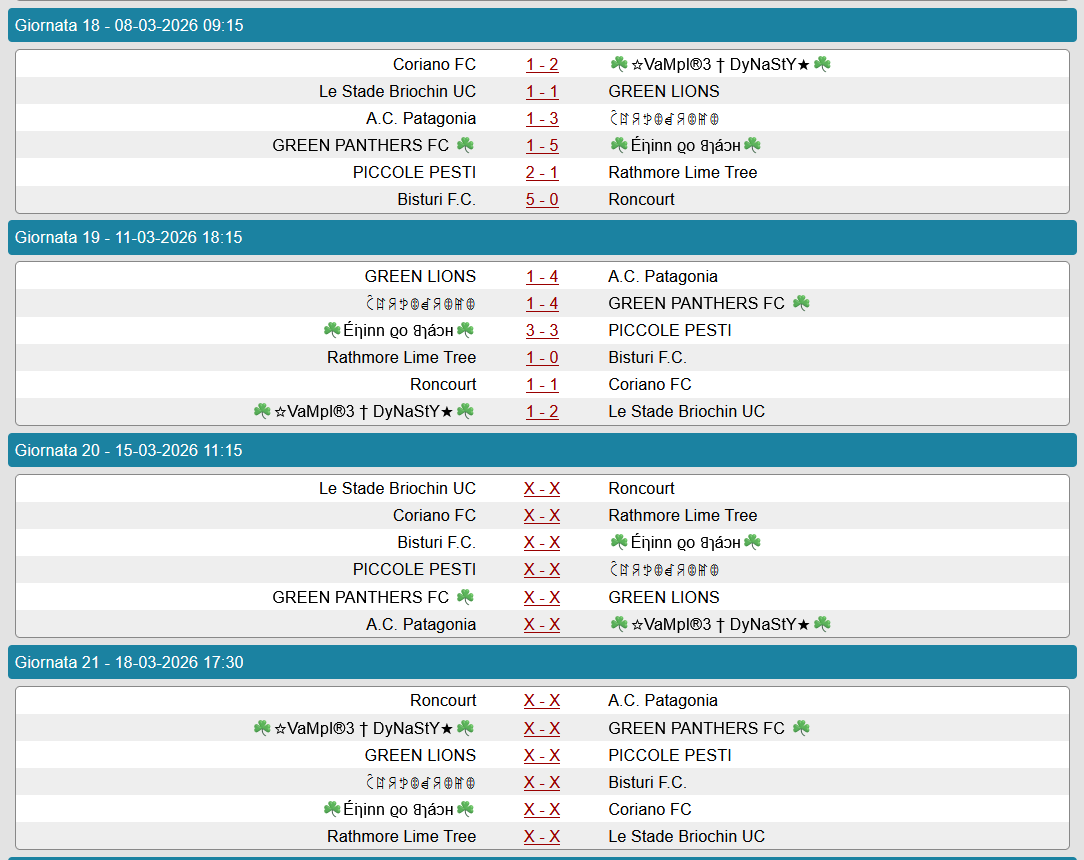Open the GREEN PANTHERS FC vs GREEN LIONS fixture link

click(542, 598)
